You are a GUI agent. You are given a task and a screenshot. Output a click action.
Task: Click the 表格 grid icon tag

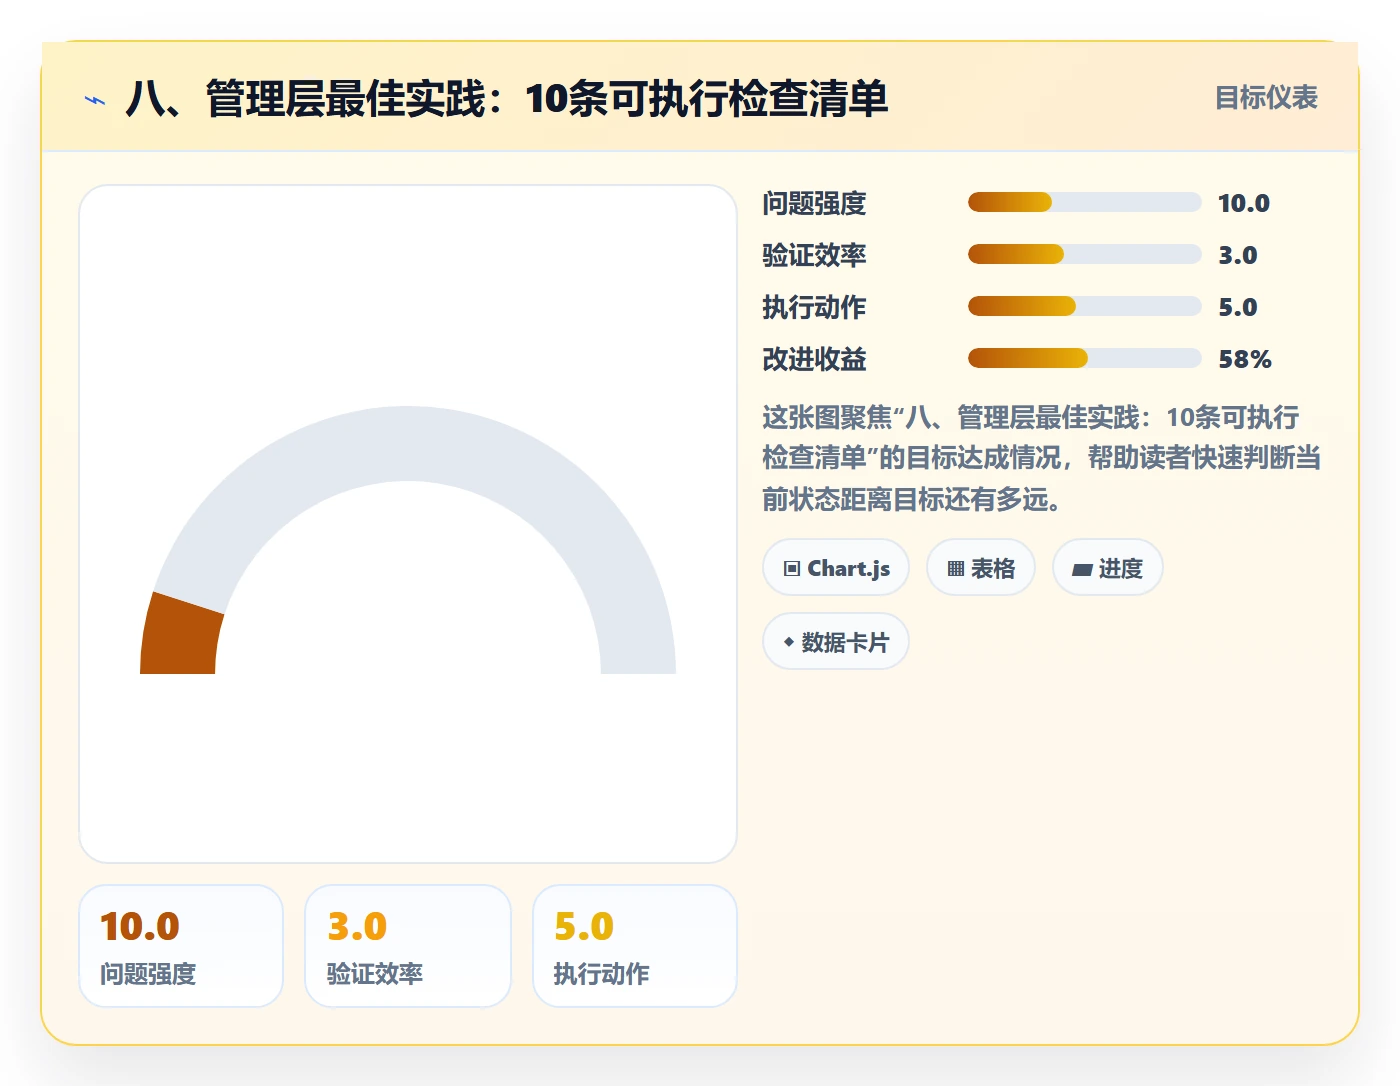[981, 568]
